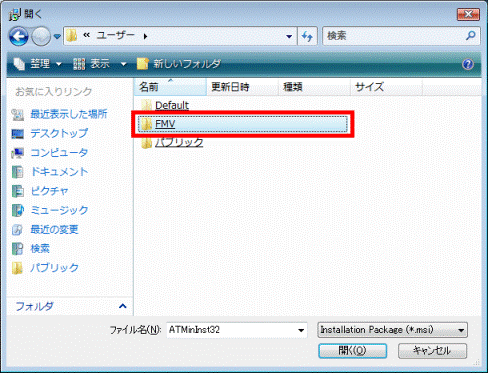Image resolution: width=488 pixels, height=373 pixels.
Task: Open the コンピュータ favorite link
Action: pos(59,152)
